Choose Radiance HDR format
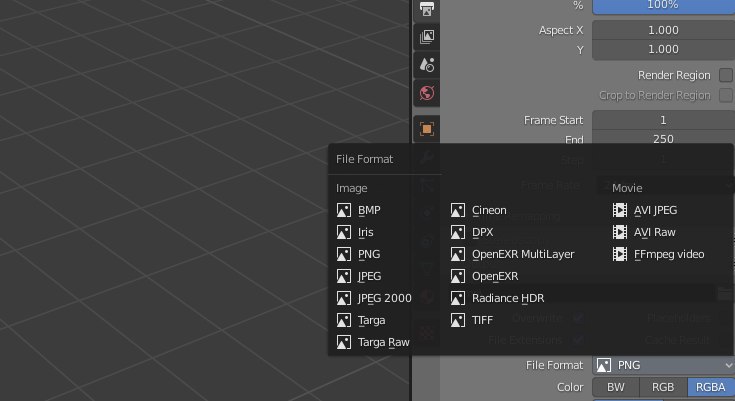 [x=497, y=298]
